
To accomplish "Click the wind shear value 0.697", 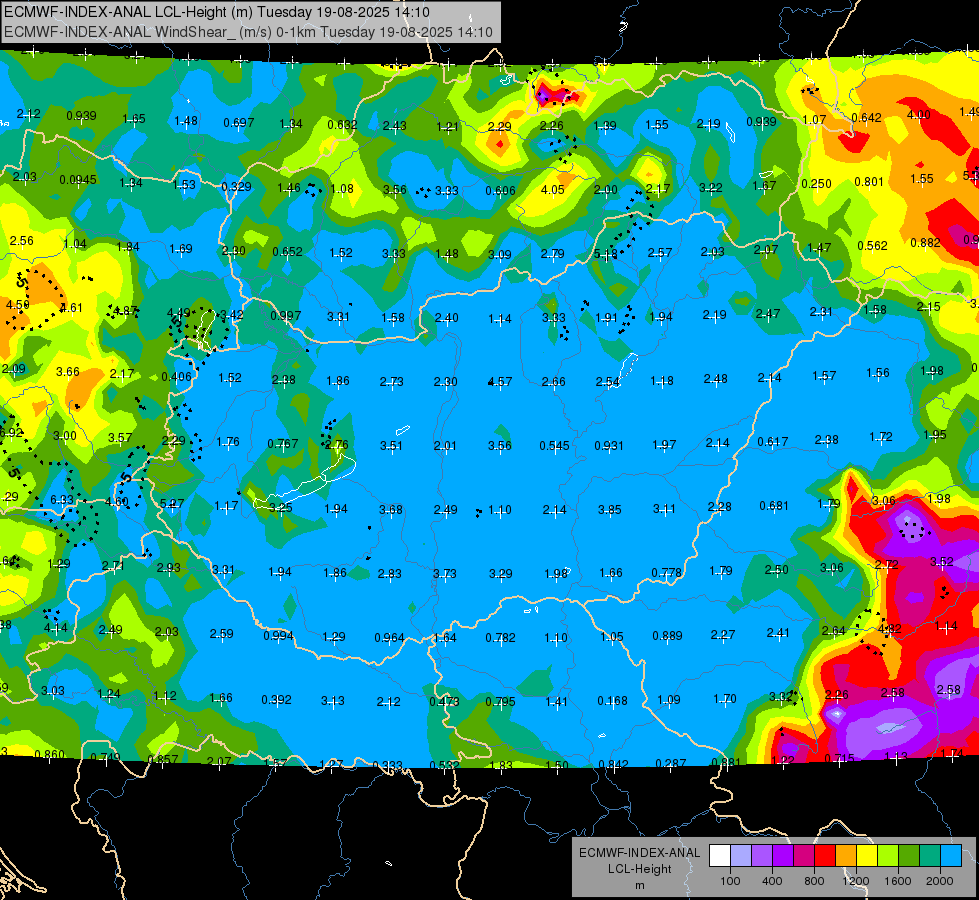I will 239,123.
